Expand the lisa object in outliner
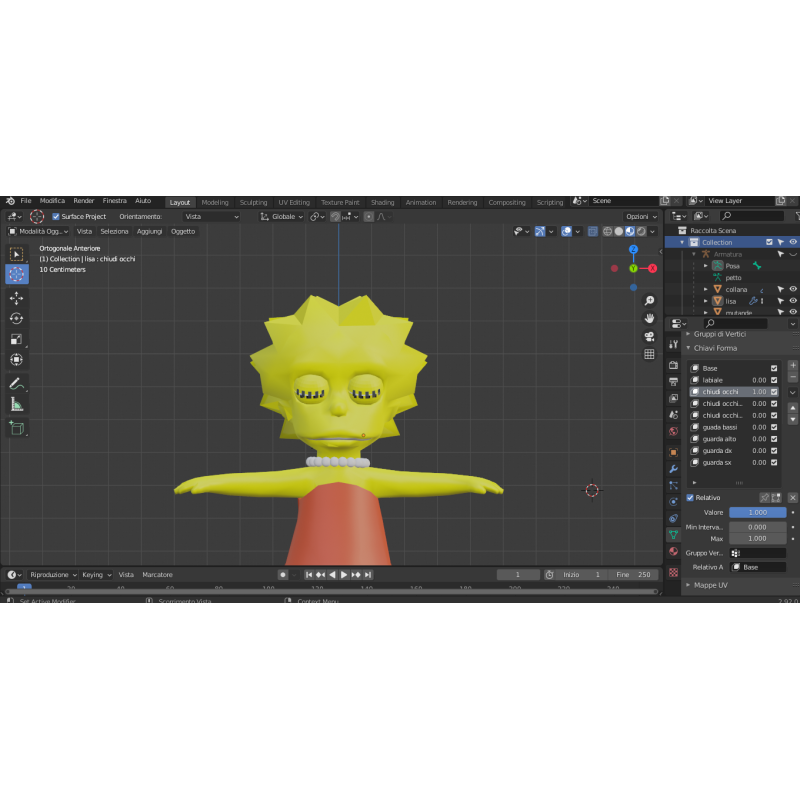The width and height of the screenshot is (800, 800). click(x=706, y=301)
